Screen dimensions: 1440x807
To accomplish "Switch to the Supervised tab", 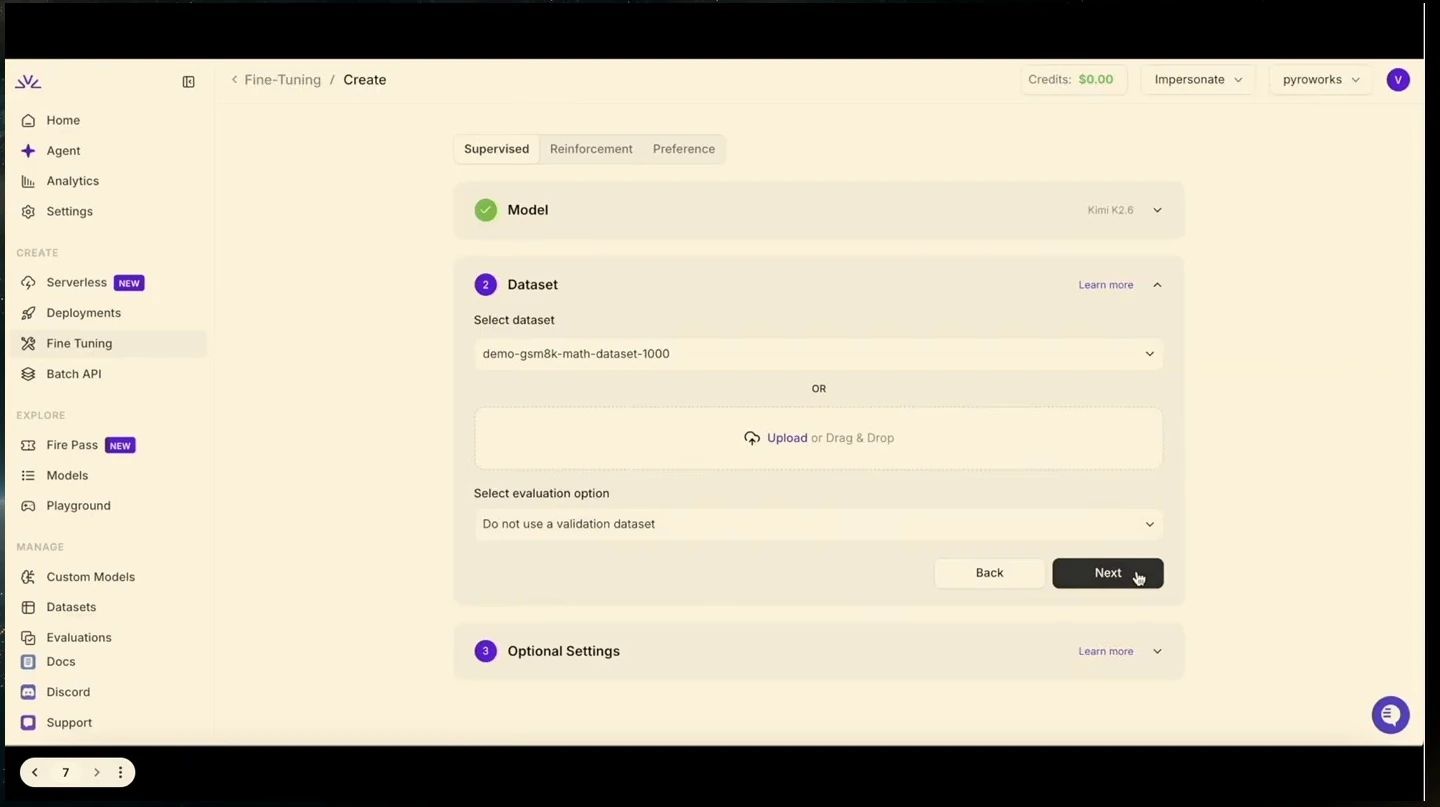I will tap(496, 149).
